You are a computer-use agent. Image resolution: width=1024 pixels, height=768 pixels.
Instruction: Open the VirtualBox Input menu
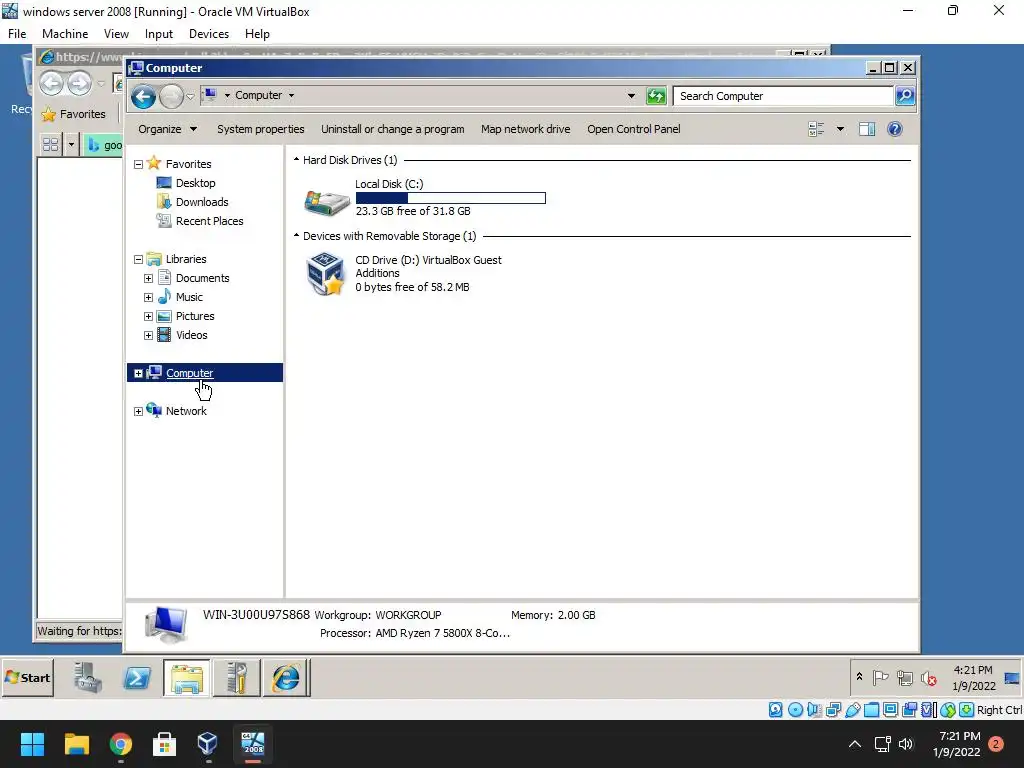click(159, 34)
